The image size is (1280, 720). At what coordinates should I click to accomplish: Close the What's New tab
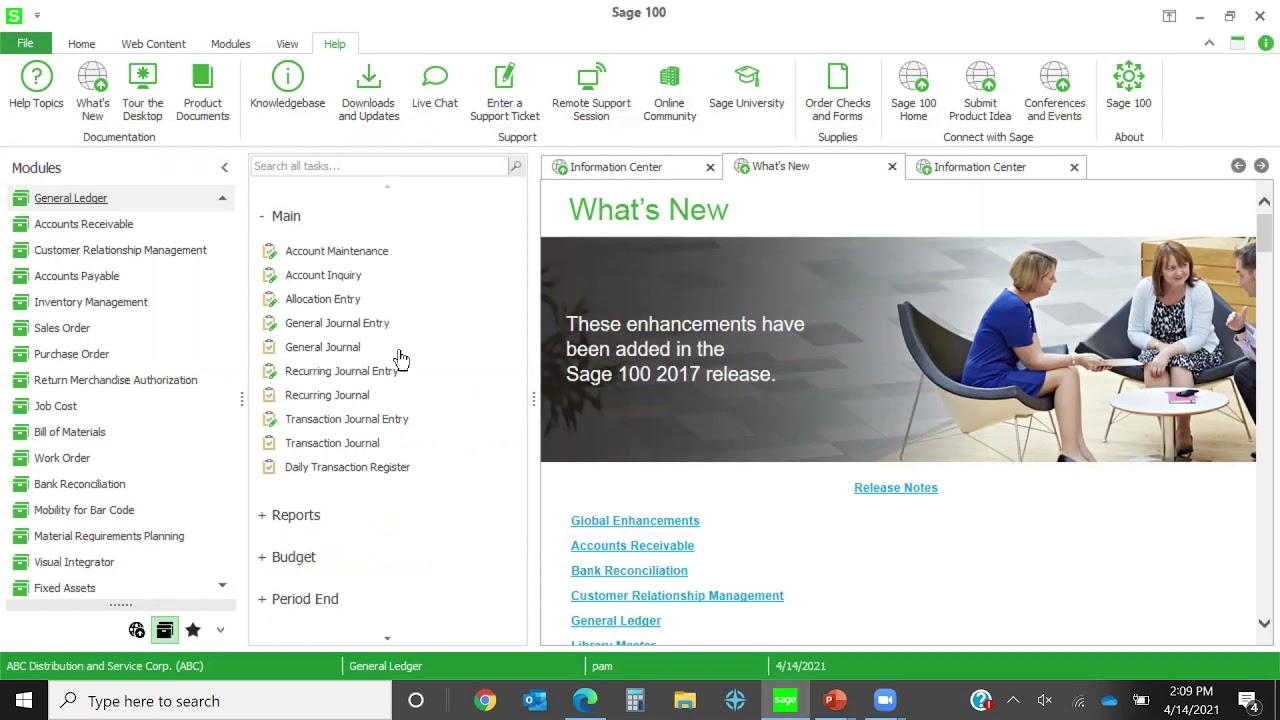(892, 167)
